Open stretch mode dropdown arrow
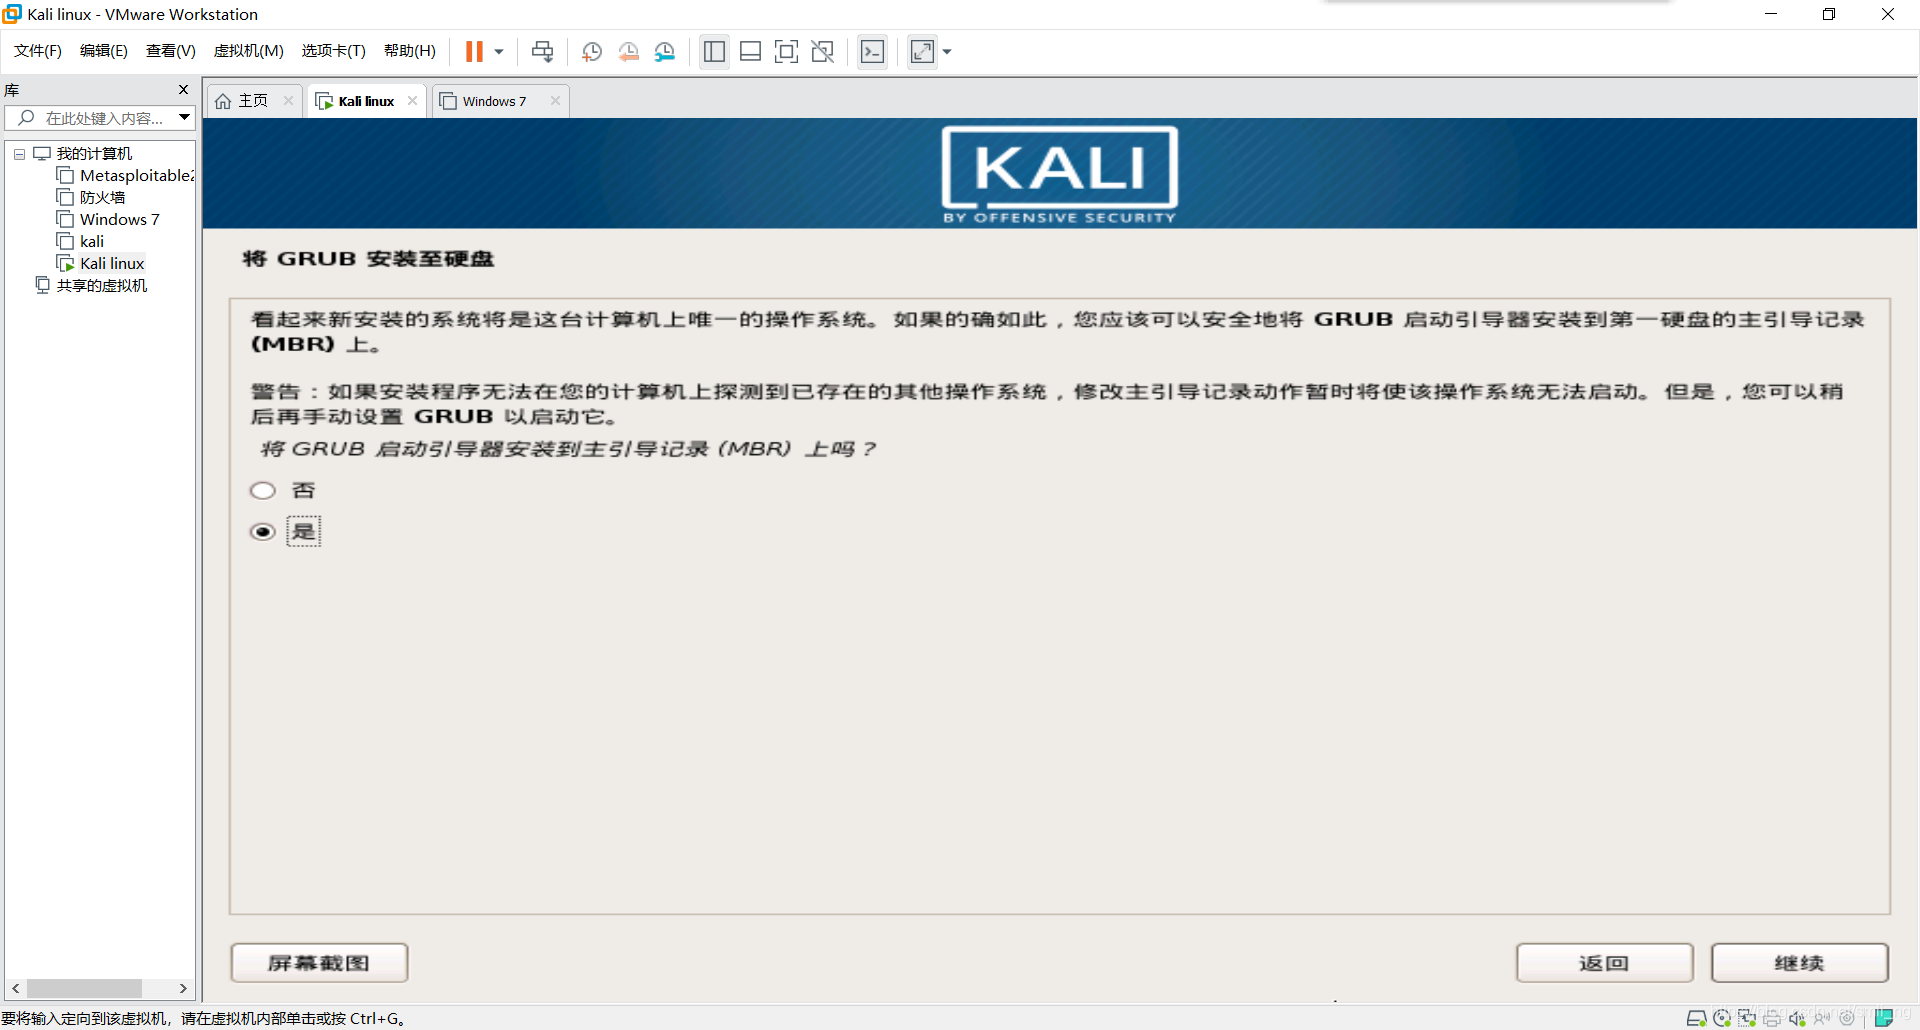This screenshot has width=1920, height=1030. point(947,51)
